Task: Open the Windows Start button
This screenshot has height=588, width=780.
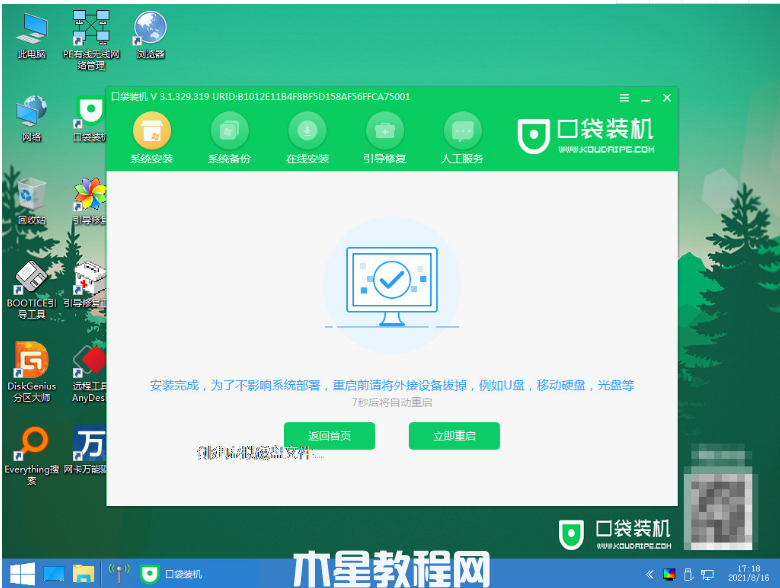Action: click(22, 574)
